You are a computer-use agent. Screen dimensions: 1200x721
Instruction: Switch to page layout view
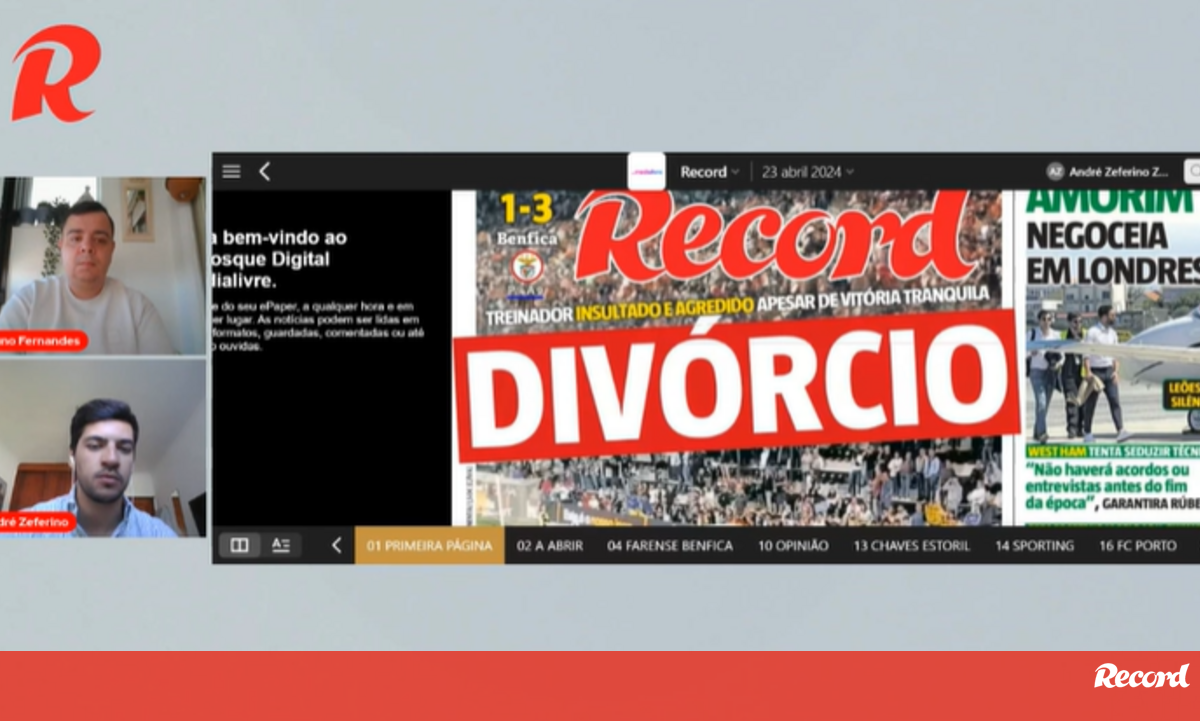coord(240,545)
